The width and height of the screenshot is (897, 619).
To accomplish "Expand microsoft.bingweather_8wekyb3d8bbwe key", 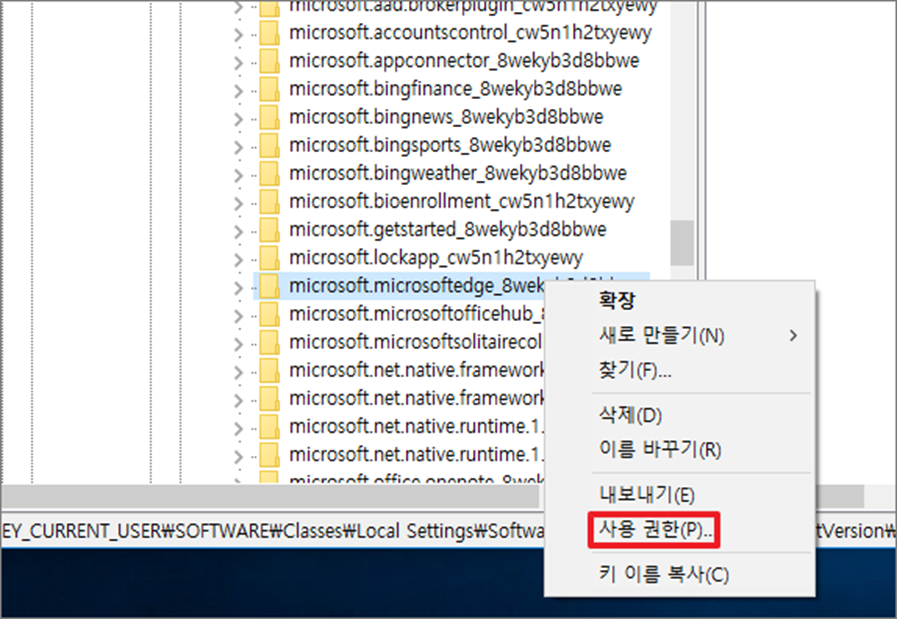I will click(x=239, y=175).
